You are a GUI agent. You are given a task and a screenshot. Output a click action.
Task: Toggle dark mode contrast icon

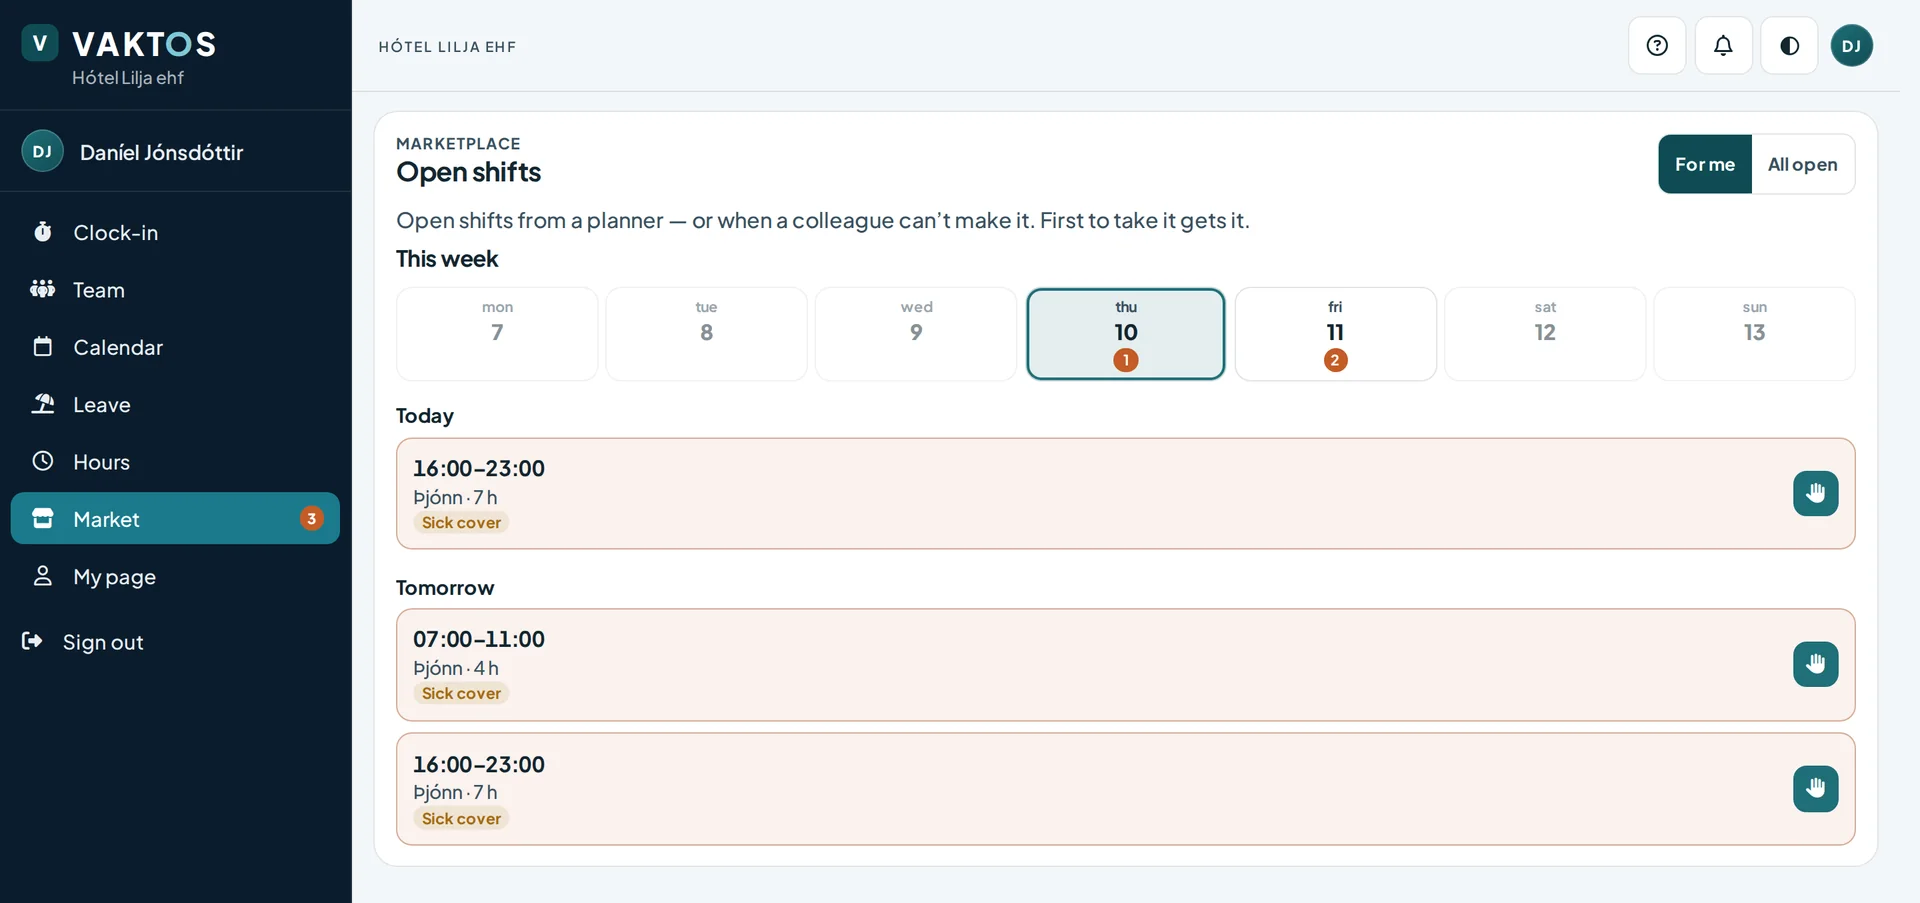(x=1790, y=45)
